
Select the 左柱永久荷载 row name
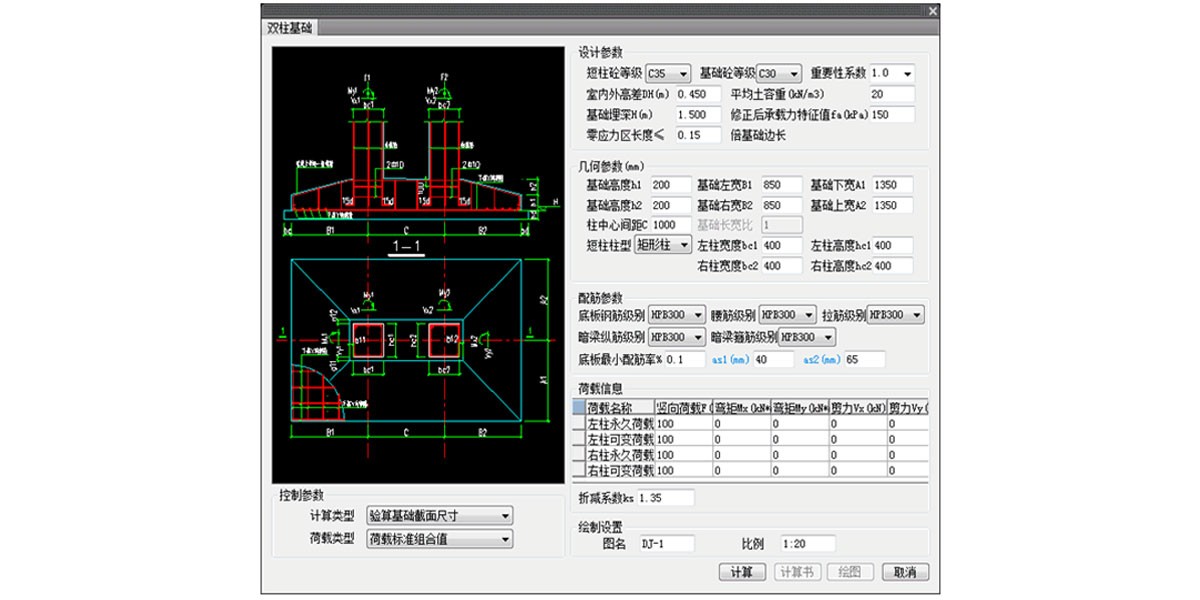click(x=620, y=424)
